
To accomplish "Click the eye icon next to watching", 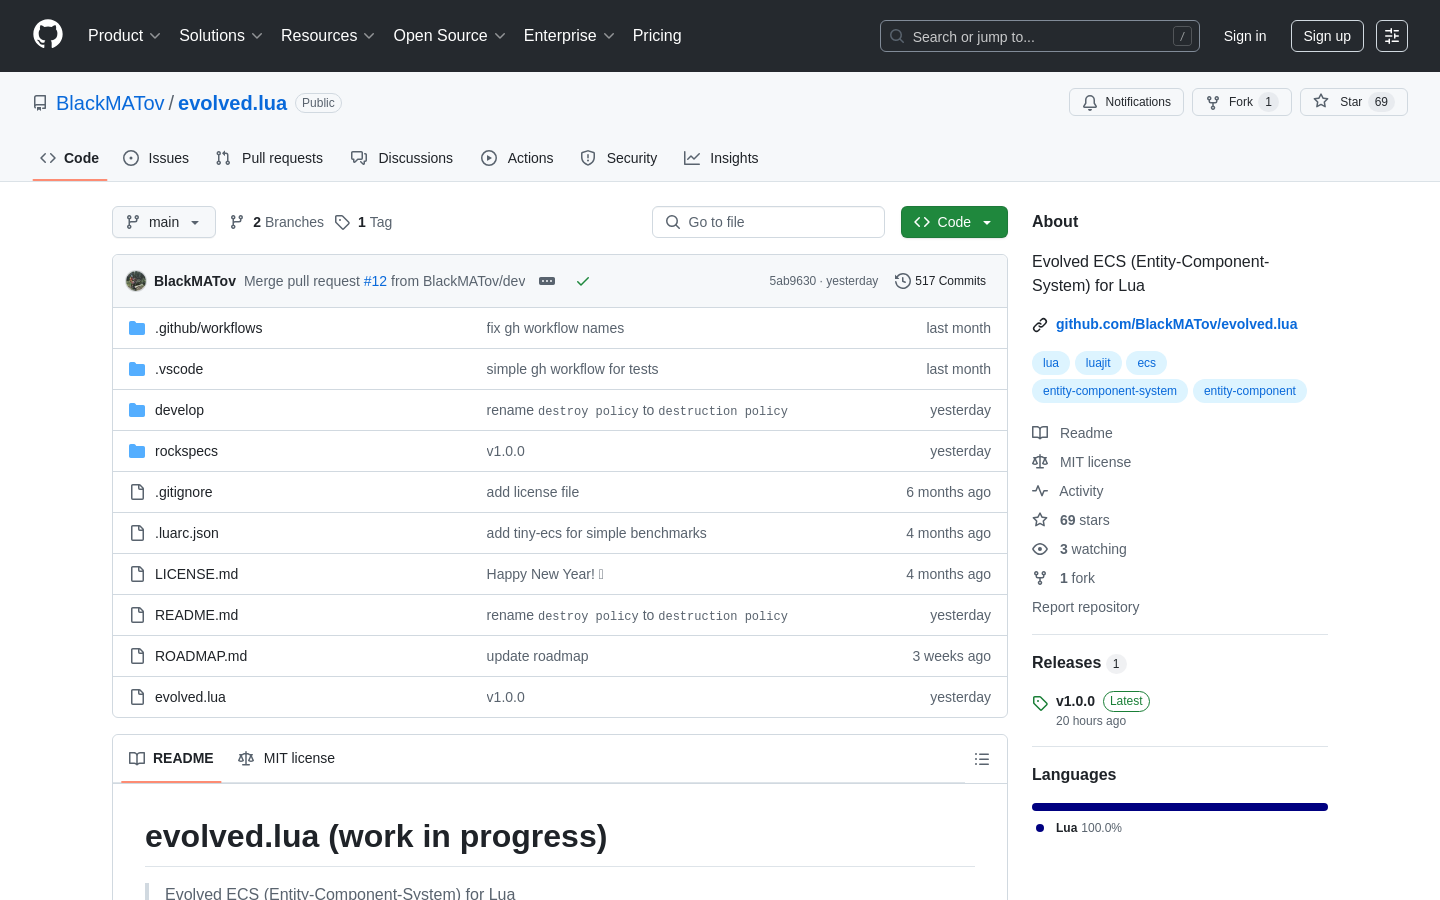I will (1040, 549).
